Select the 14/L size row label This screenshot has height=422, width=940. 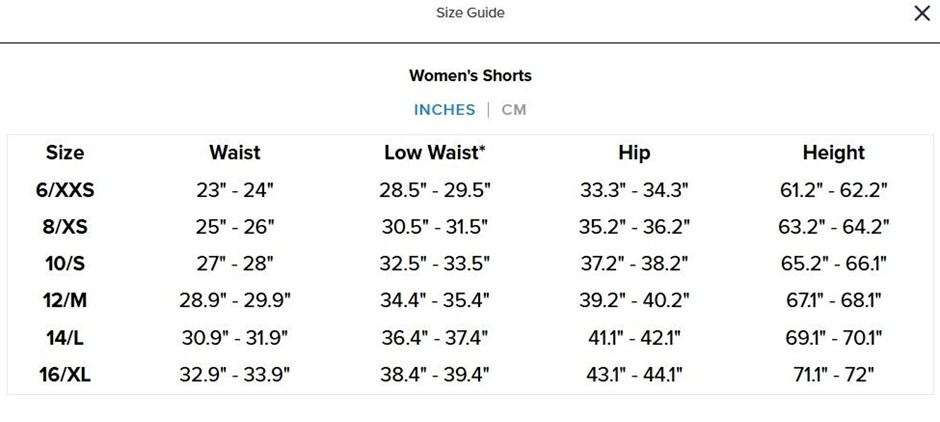coord(65,338)
